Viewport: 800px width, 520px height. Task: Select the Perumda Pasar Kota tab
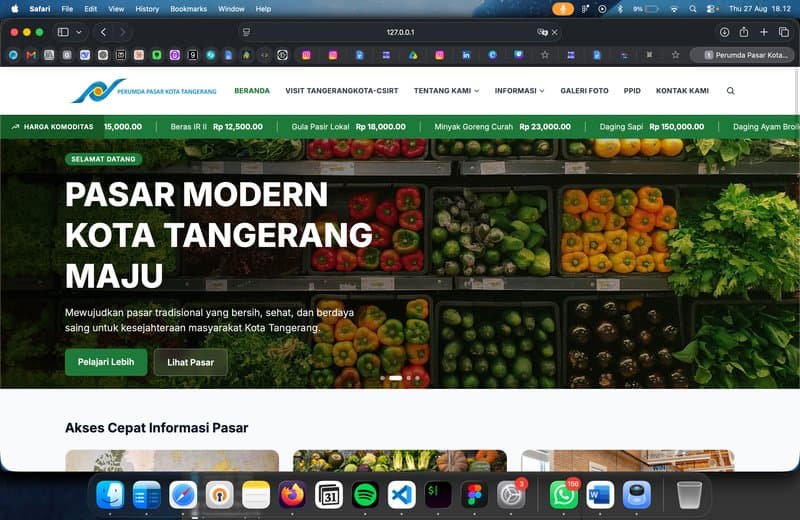coord(742,55)
